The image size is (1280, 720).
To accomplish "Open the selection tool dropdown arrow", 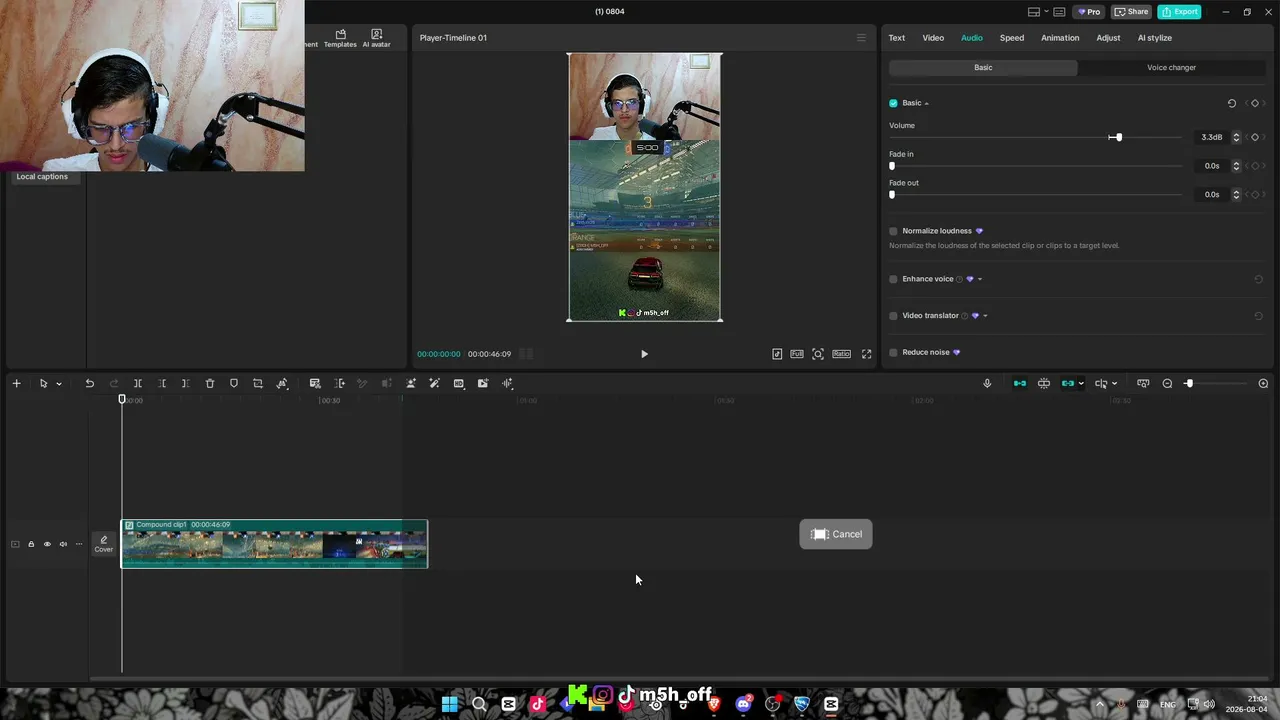I will tap(59, 384).
